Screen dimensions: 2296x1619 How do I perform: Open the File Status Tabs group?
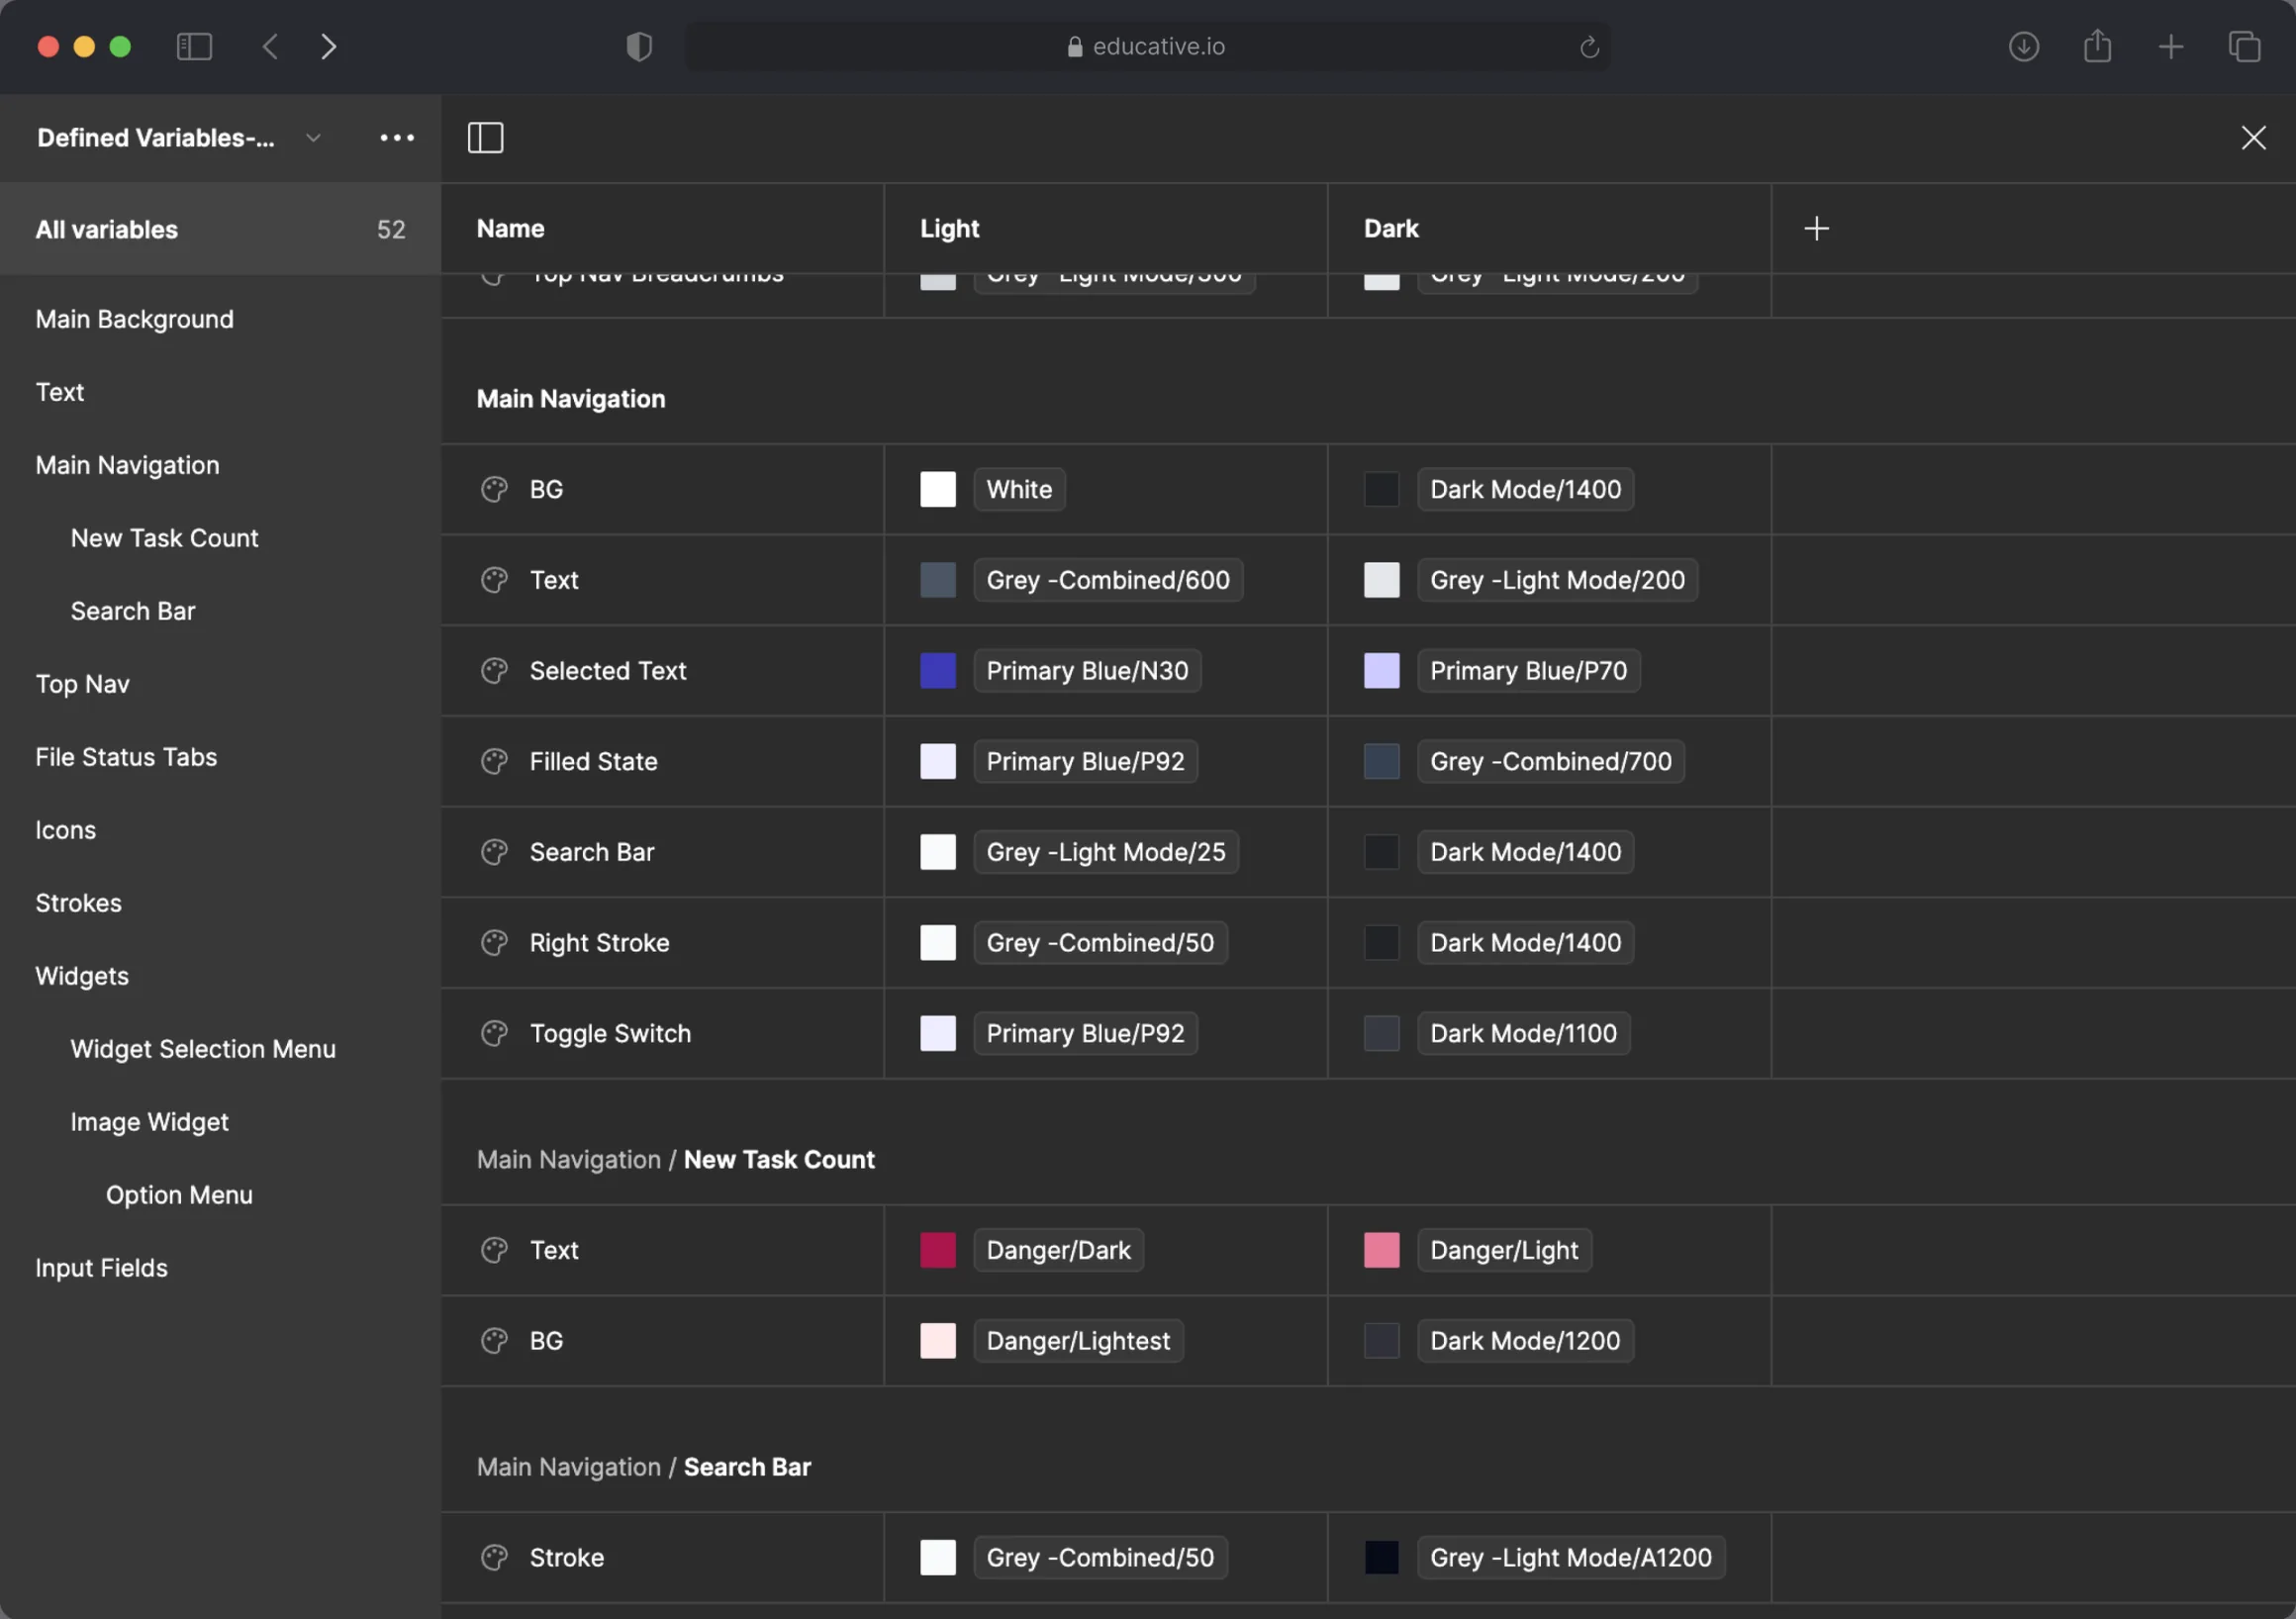(x=126, y=758)
